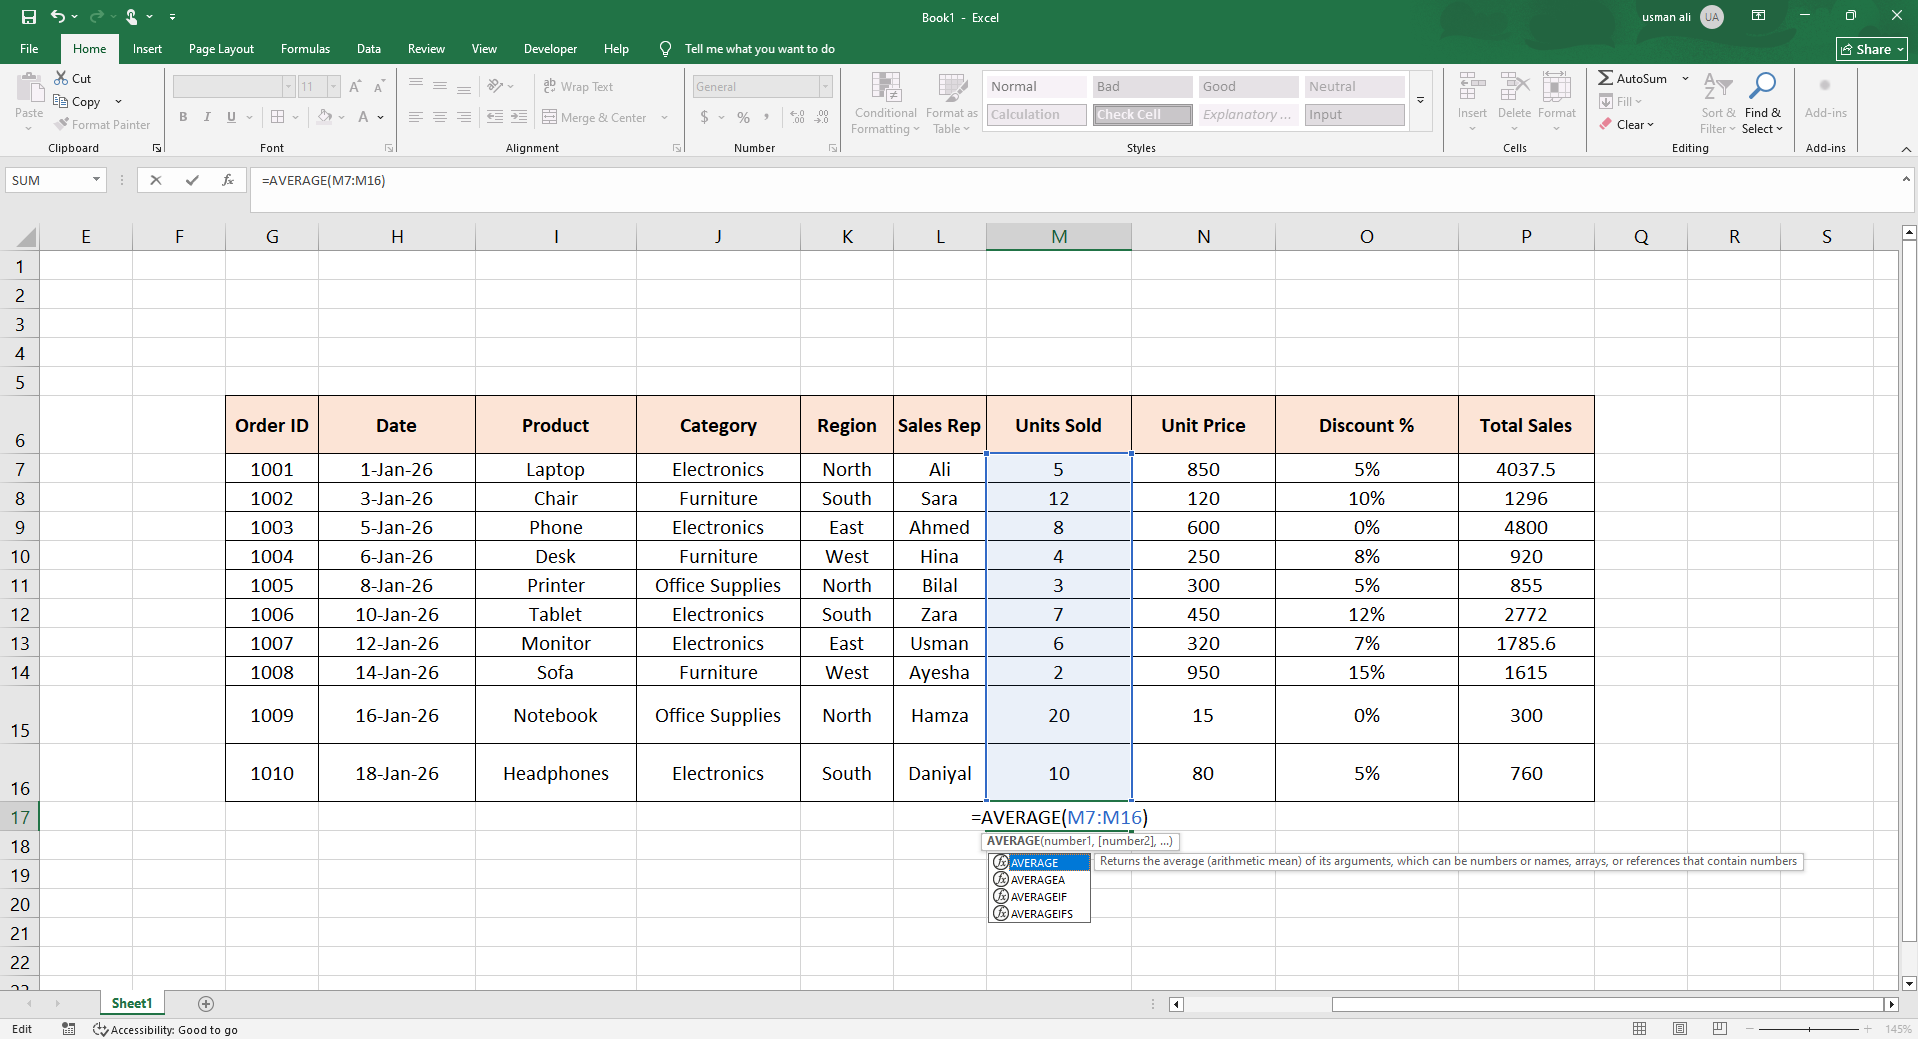
Task: Open Format as Table gallery
Action: click(x=951, y=103)
